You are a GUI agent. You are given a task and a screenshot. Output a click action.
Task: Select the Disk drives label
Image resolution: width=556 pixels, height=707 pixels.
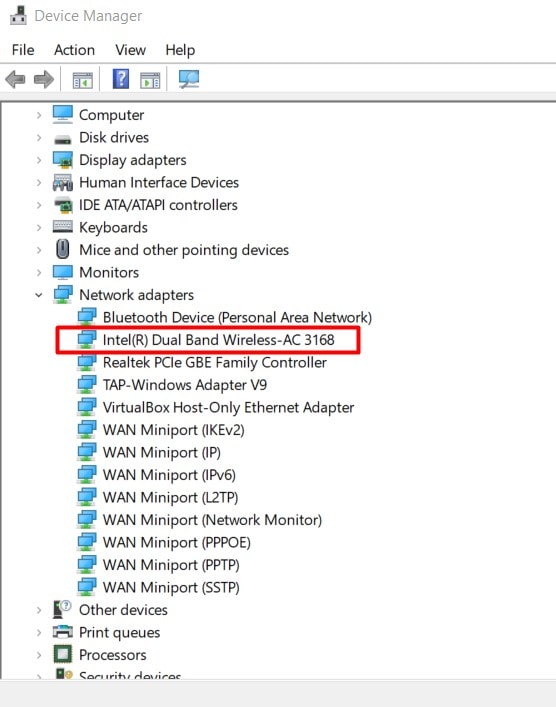(x=114, y=138)
